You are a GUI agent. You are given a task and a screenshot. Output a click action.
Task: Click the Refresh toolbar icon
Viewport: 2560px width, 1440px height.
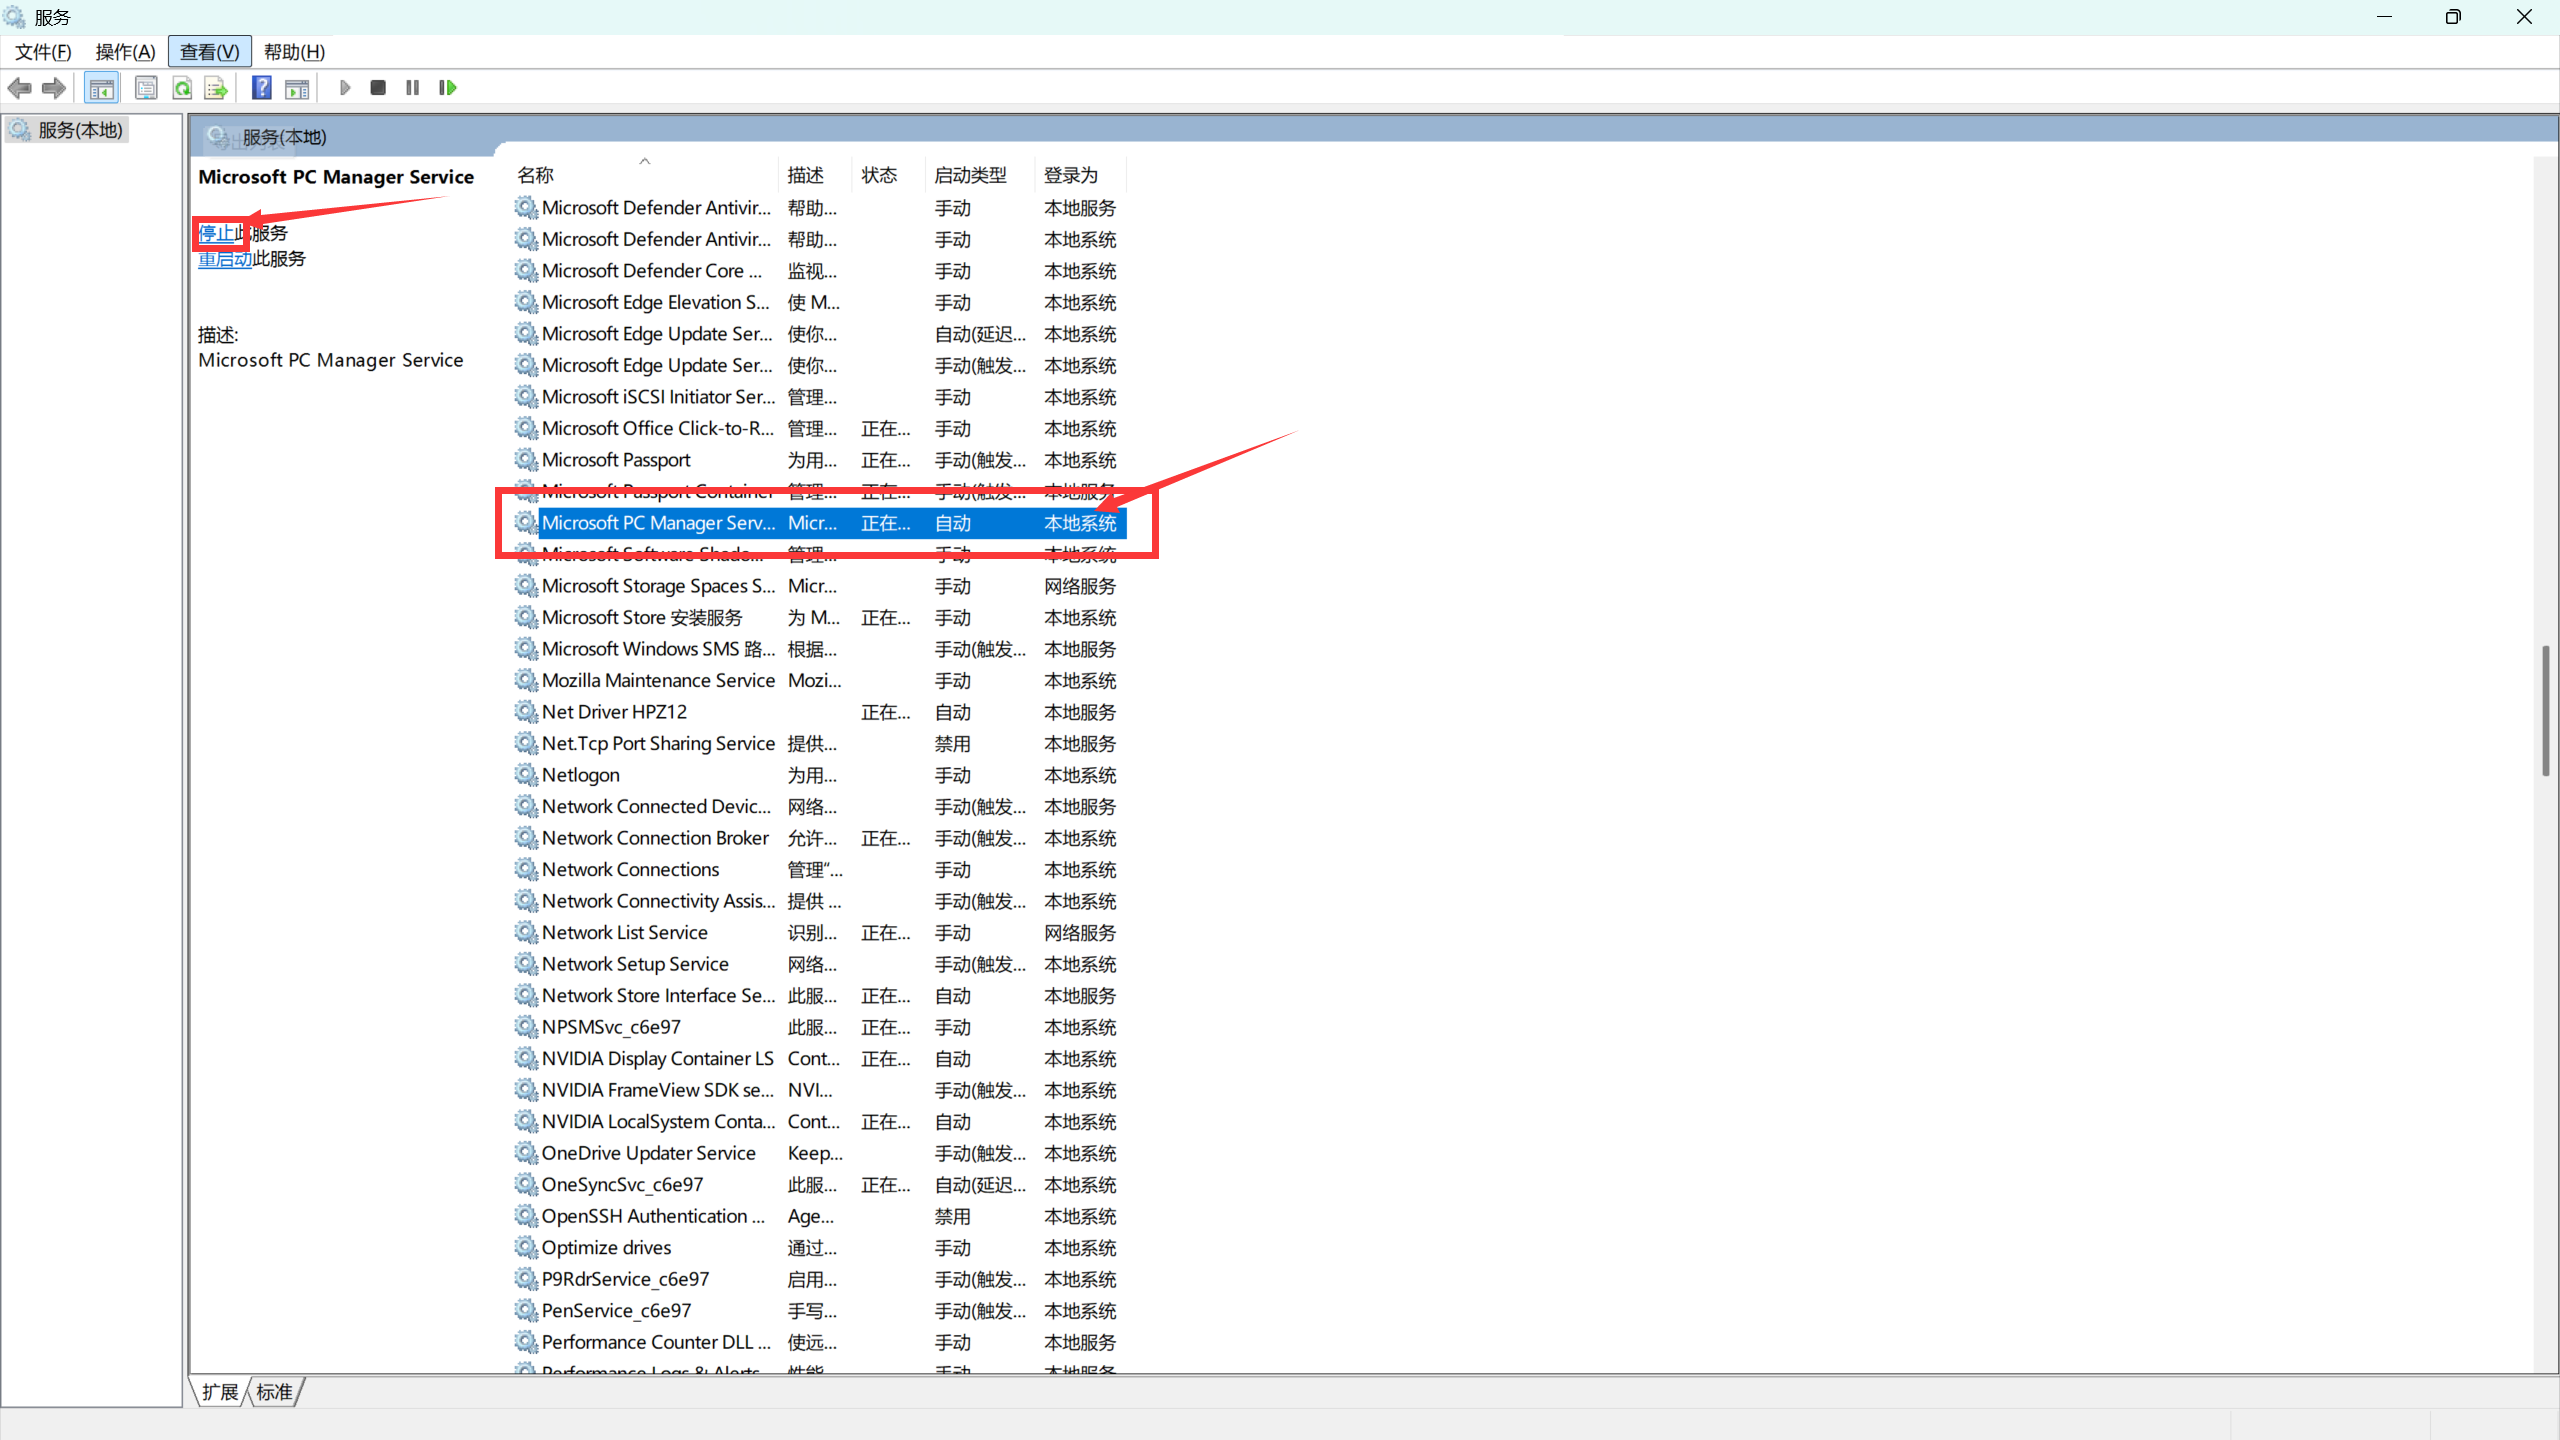tap(182, 88)
